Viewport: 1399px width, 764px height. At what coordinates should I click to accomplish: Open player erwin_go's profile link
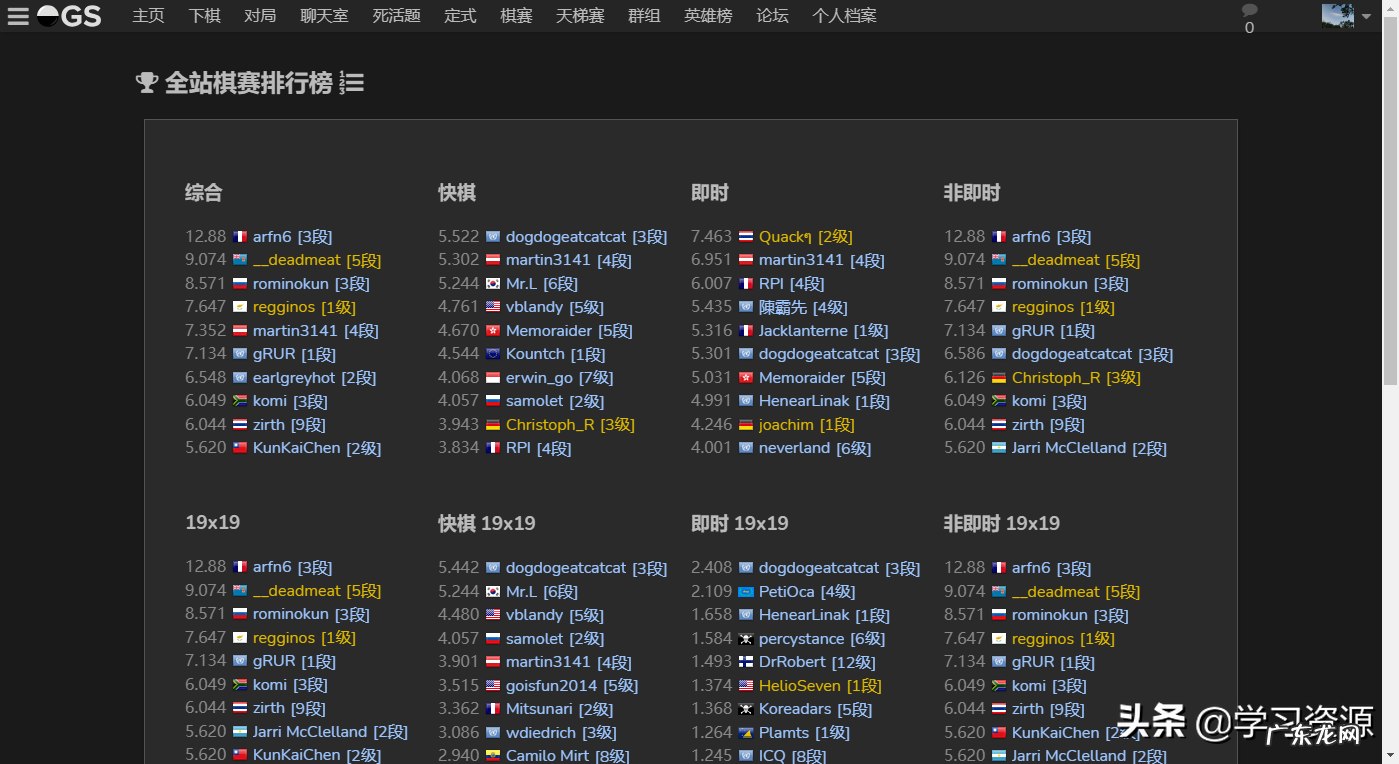point(560,378)
